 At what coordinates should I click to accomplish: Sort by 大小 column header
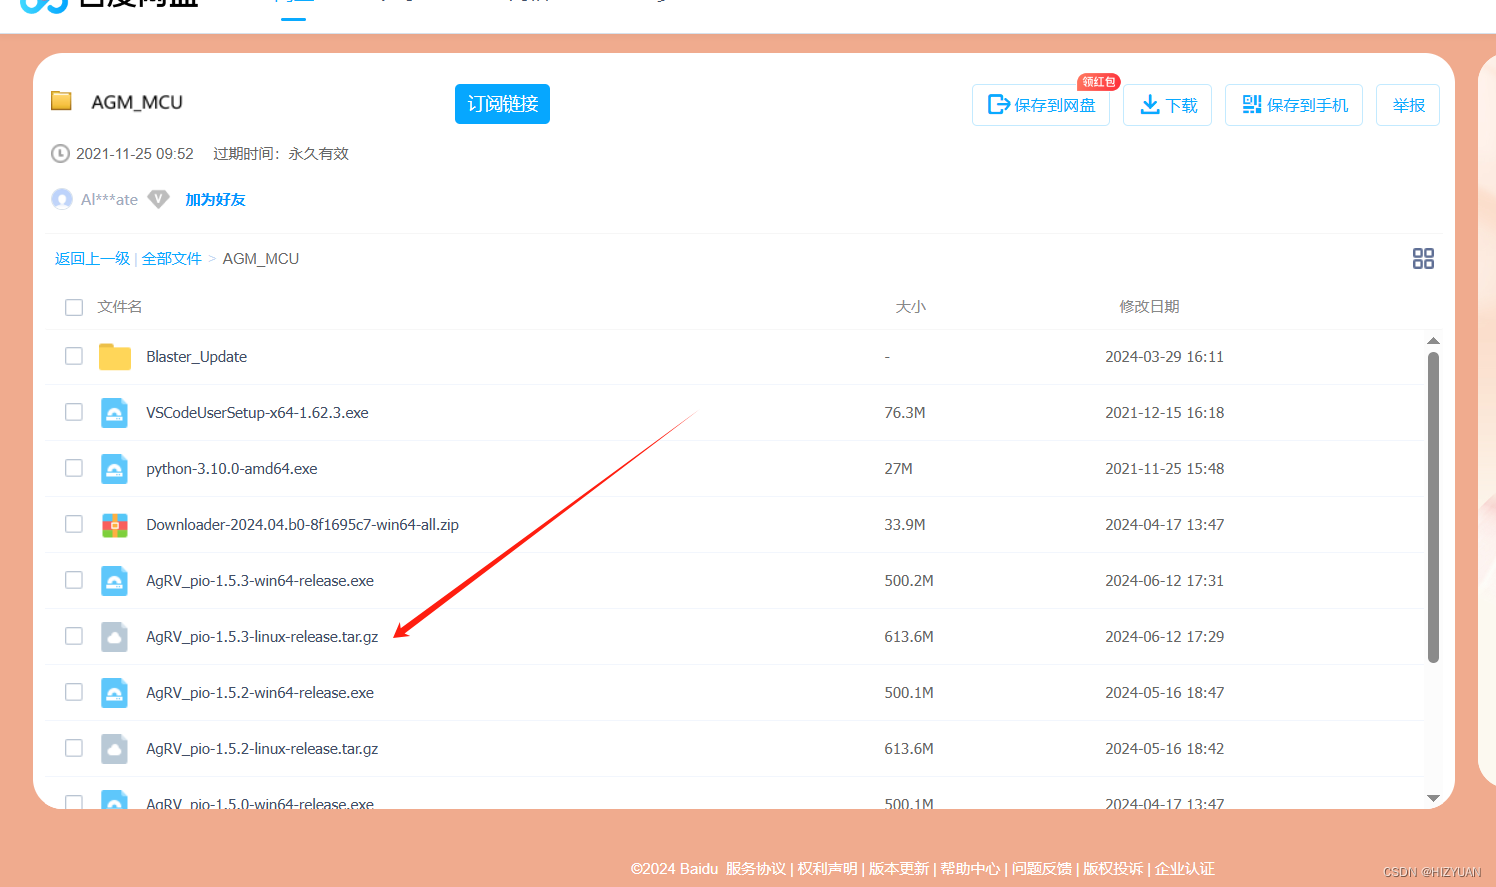click(x=910, y=307)
